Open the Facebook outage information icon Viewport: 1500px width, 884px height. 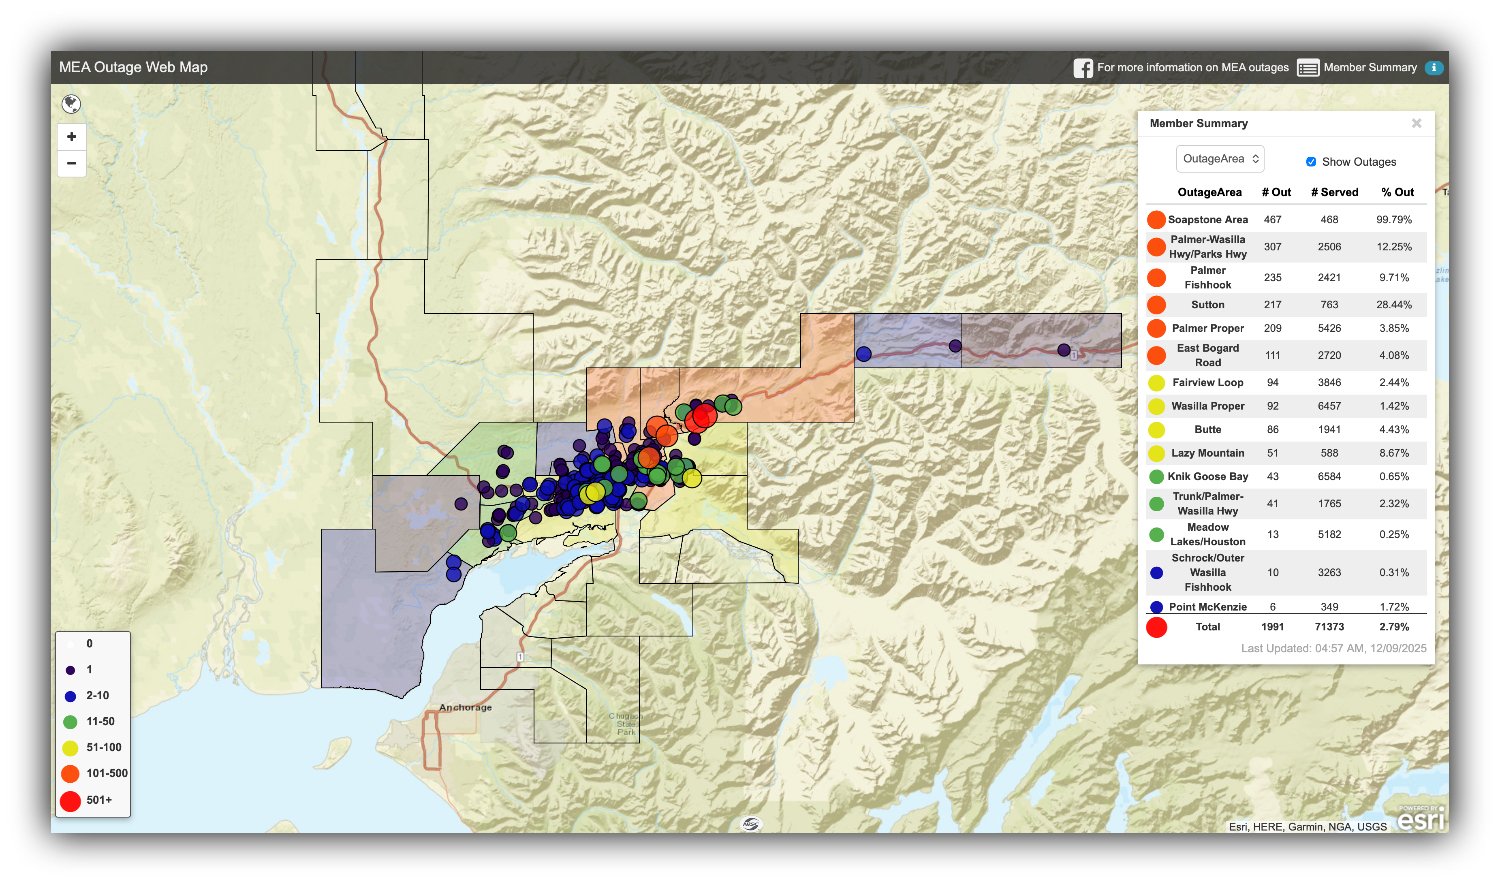[1083, 68]
